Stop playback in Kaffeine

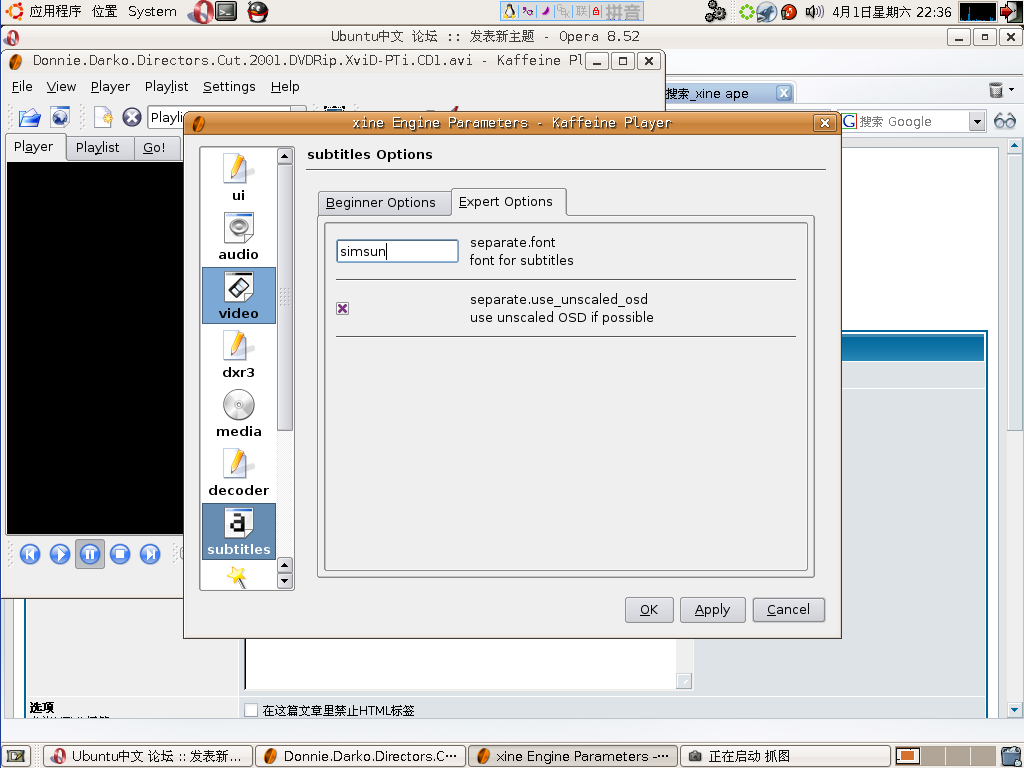coord(120,554)
